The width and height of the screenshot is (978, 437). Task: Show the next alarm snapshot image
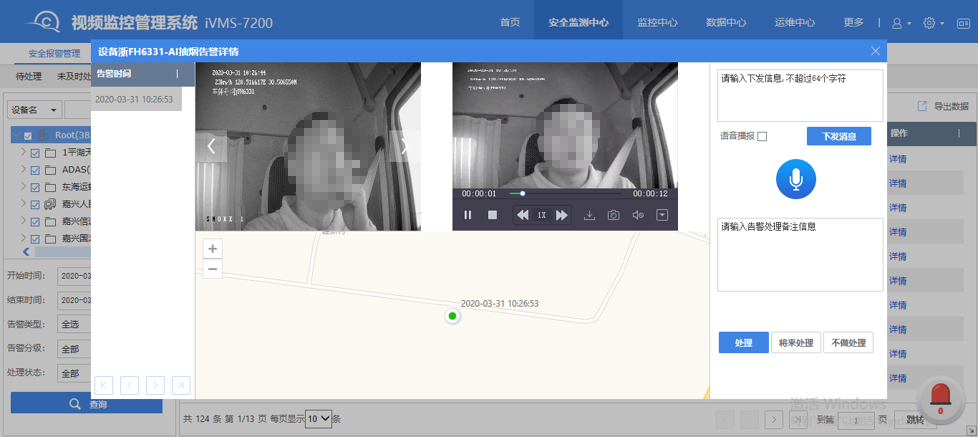(x=405, y=146)
